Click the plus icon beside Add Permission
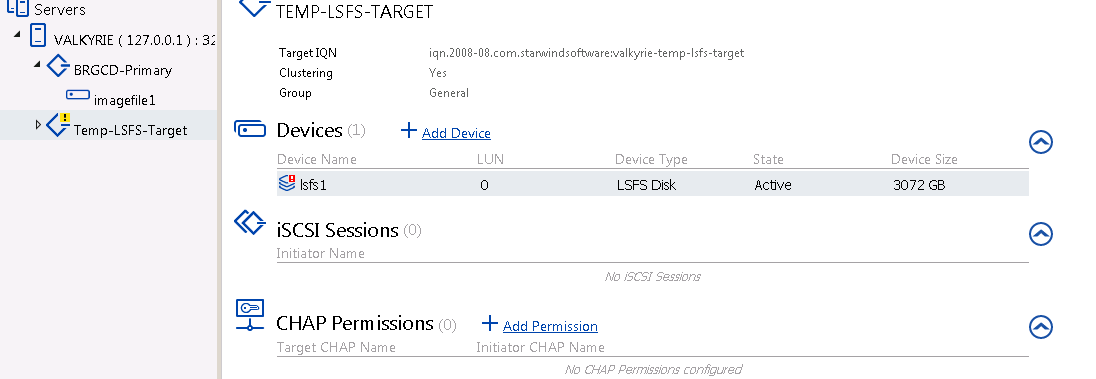The width and height of the screenshot is (1096, 379). pyautogui.click(x=490, y=323)
